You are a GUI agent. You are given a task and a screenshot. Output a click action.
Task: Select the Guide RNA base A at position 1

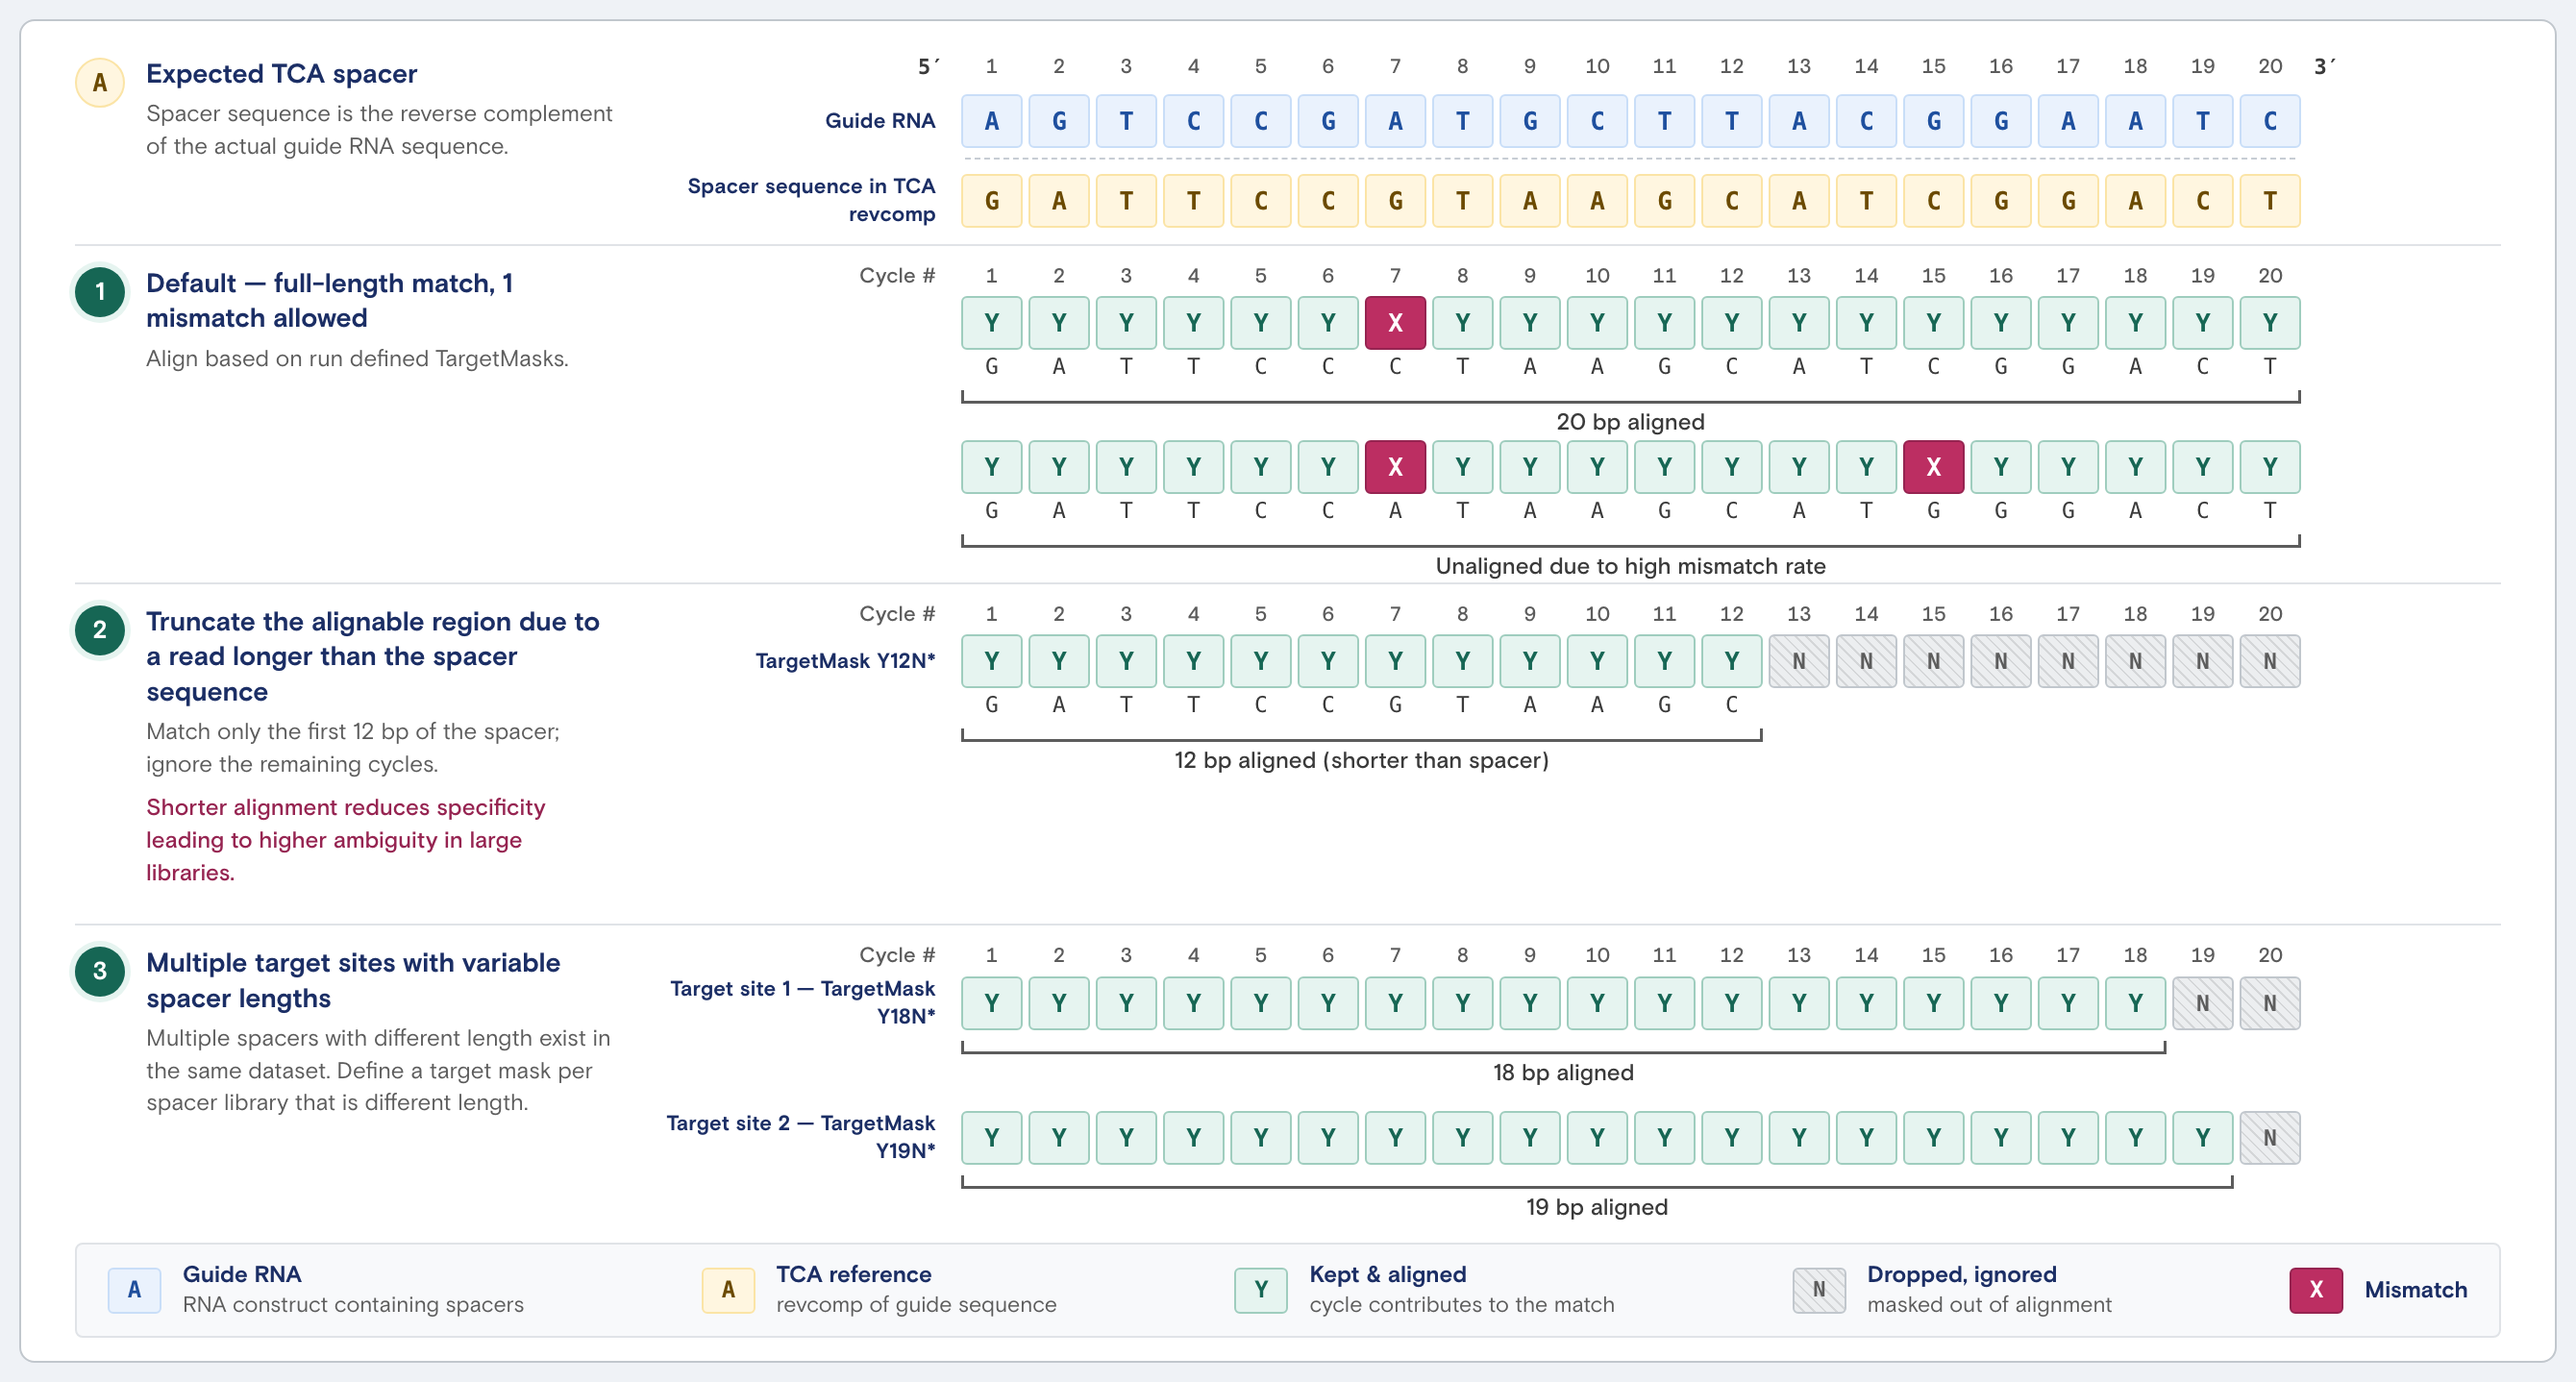(x=991, y=121)
